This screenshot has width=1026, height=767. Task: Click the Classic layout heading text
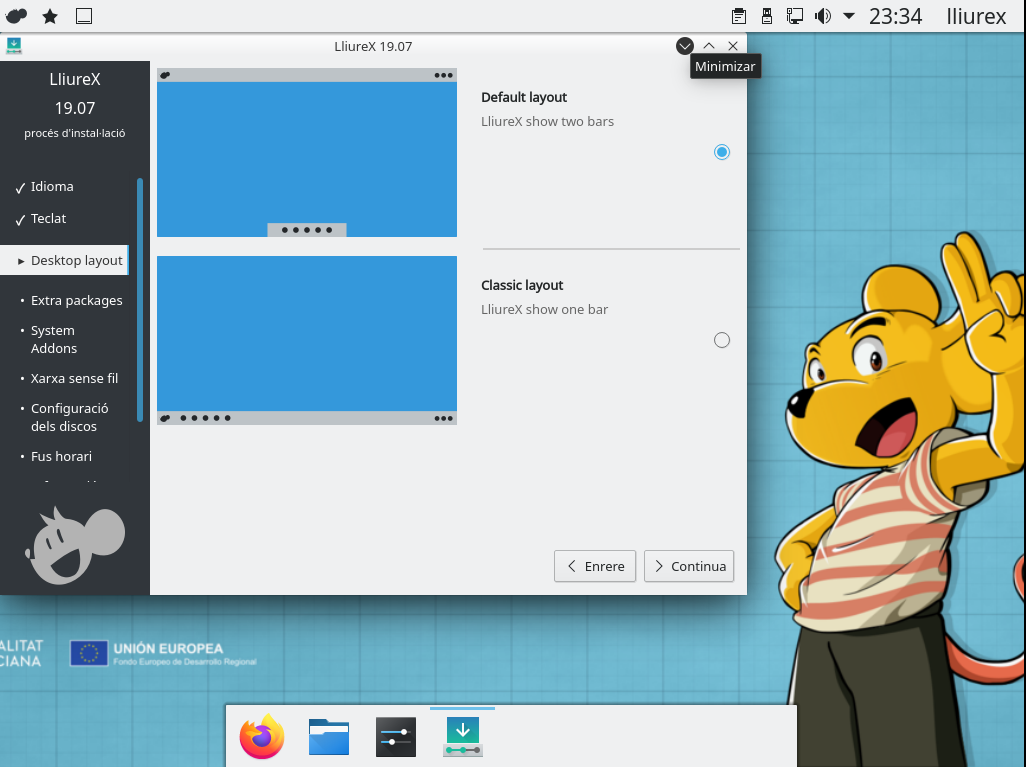522,285
